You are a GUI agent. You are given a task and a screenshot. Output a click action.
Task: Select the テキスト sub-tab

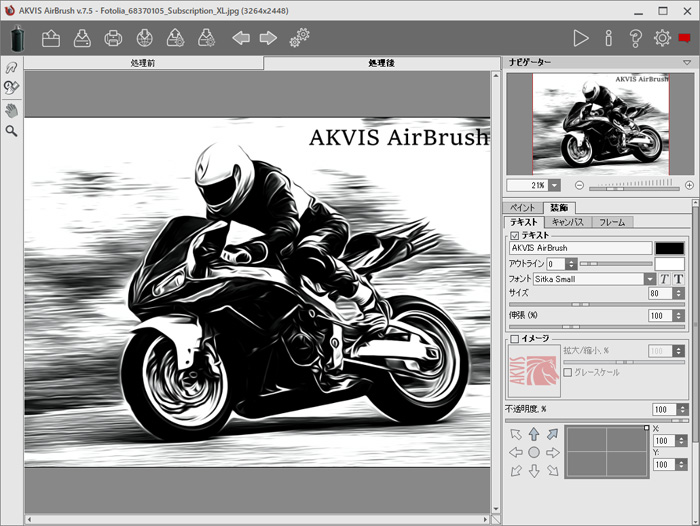tap(524, 222)
